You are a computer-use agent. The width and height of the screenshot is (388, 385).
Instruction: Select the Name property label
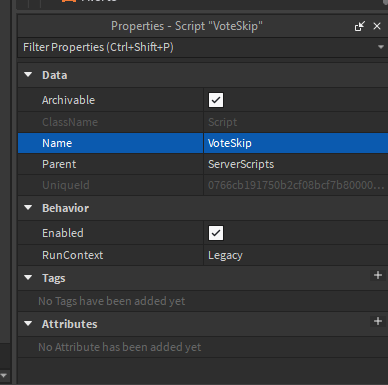point(57,143)
